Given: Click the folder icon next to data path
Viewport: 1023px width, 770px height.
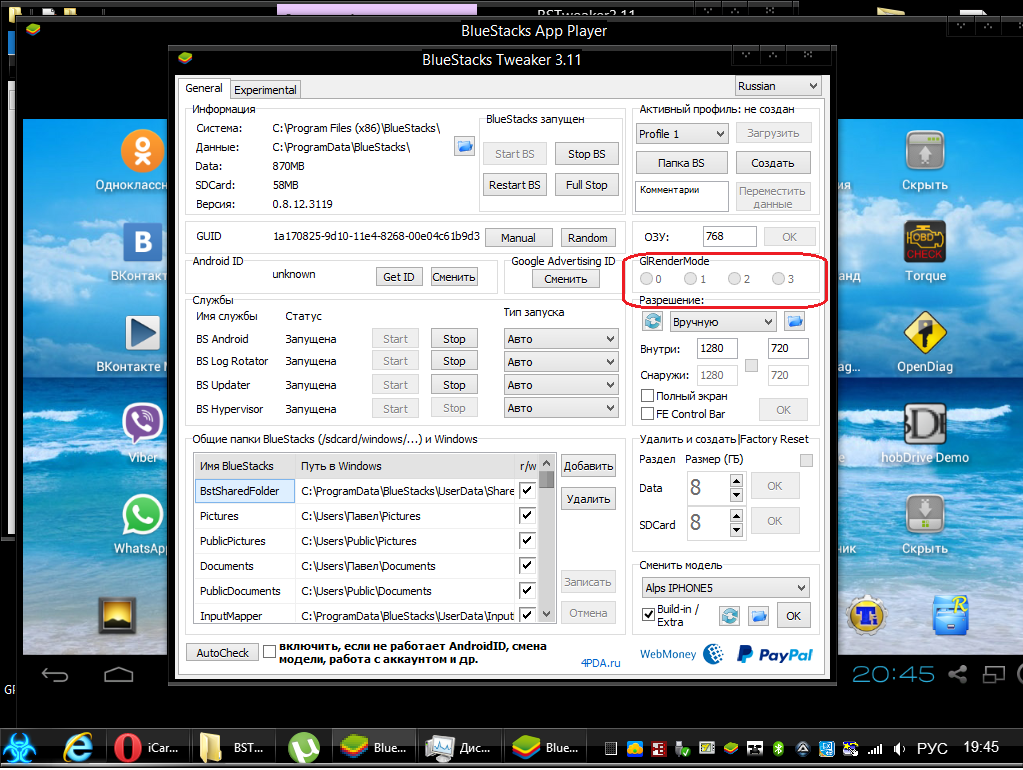Looking at the screenshot, I should [x=464, y=147].
